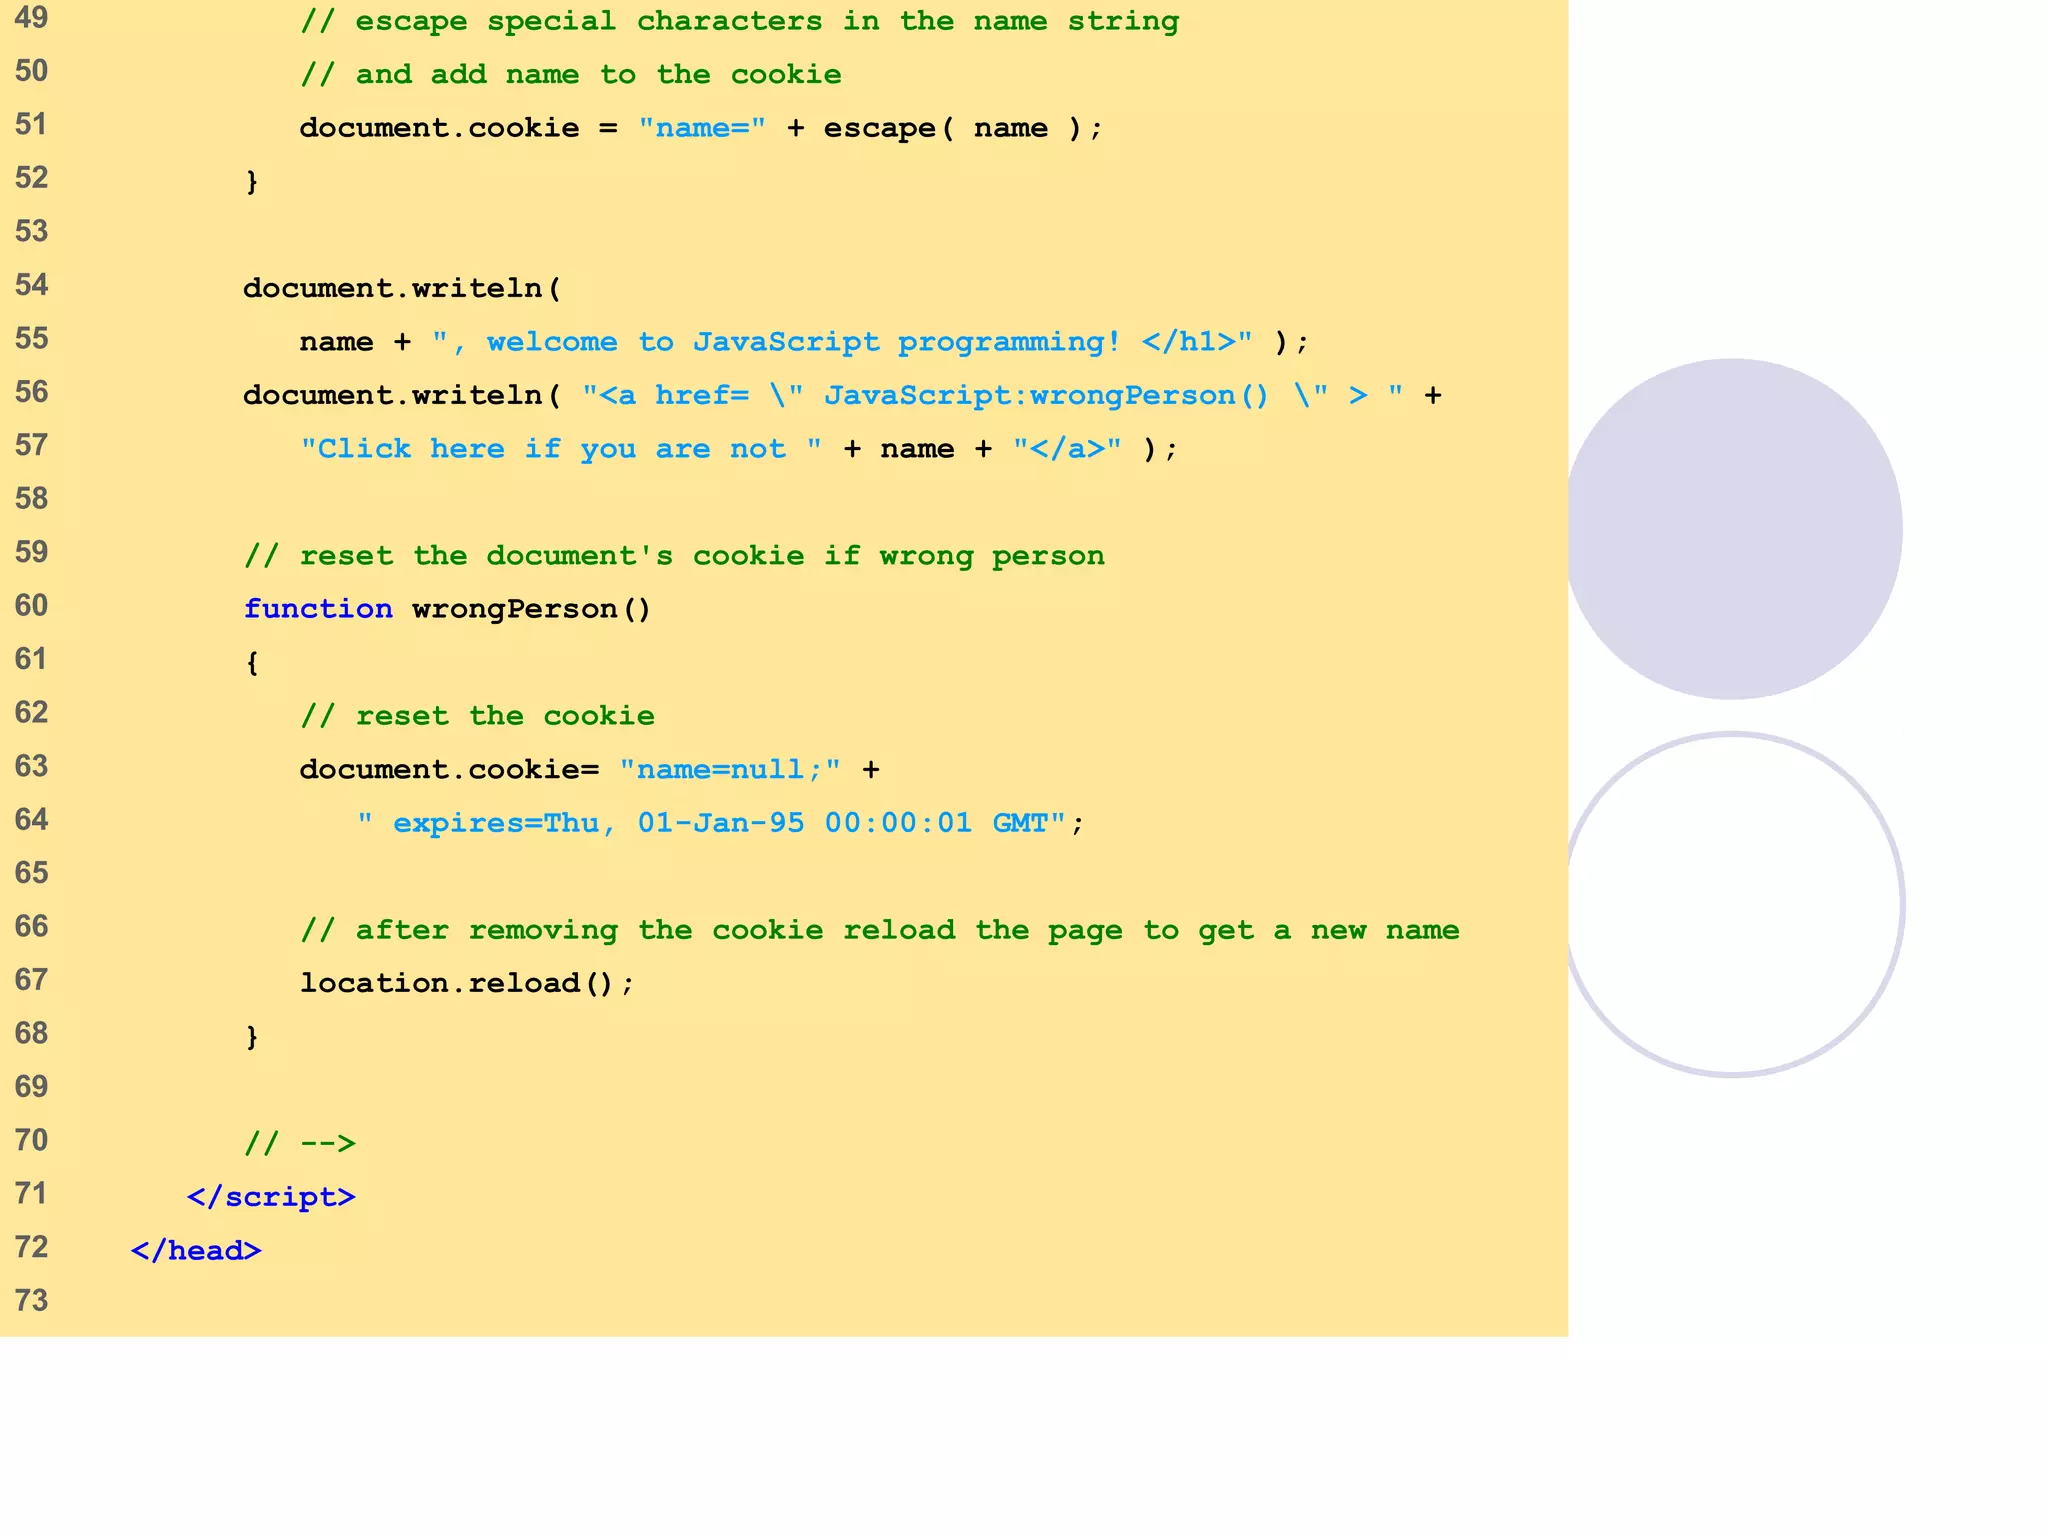Click the 'function' keyword on line 60
2048x1536 pixels.
318,609
